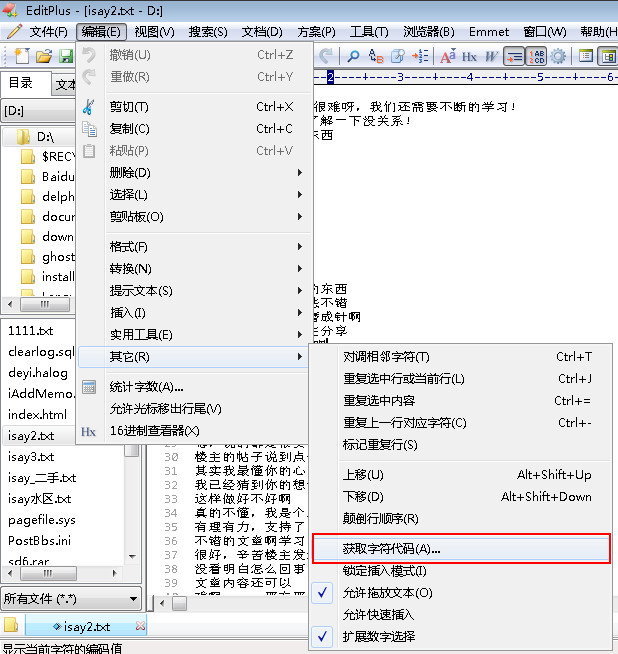Toggle the line number toolbar button

tap(536, 56)
